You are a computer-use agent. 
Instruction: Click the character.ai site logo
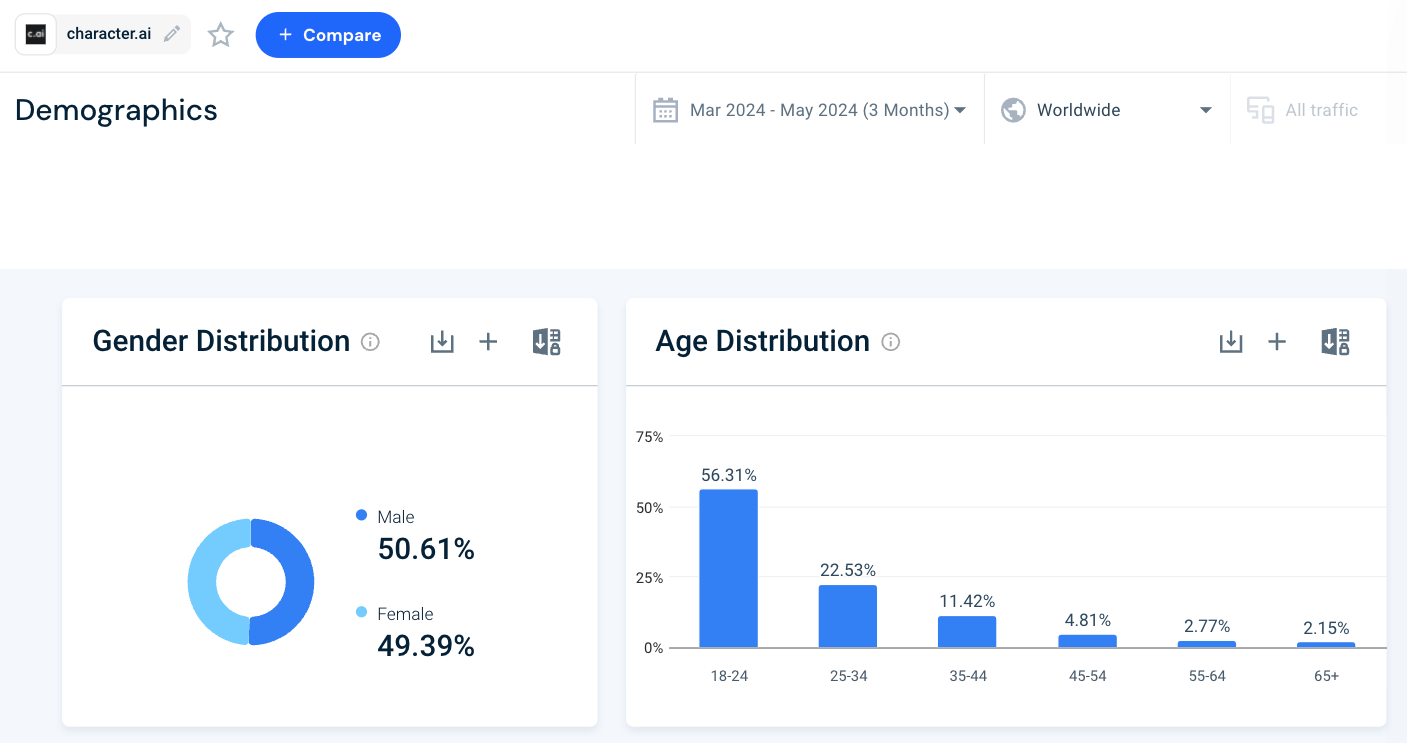coord(36,34)
